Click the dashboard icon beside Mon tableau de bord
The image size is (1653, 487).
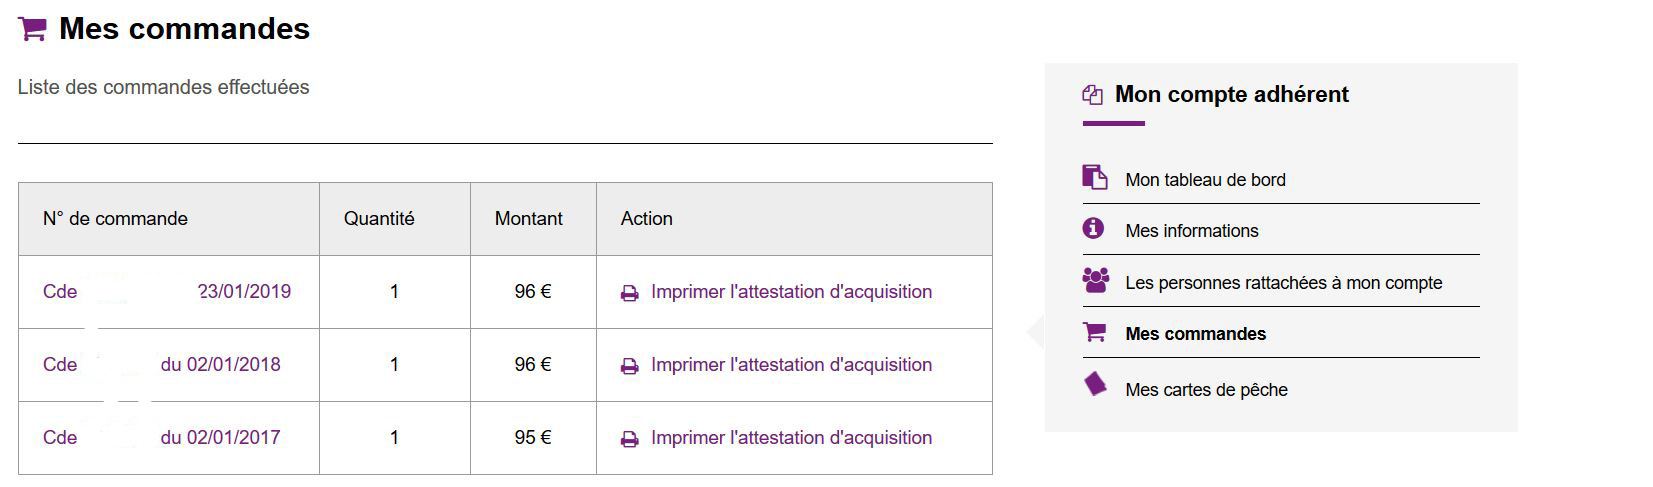click(x=1095, y=178)
